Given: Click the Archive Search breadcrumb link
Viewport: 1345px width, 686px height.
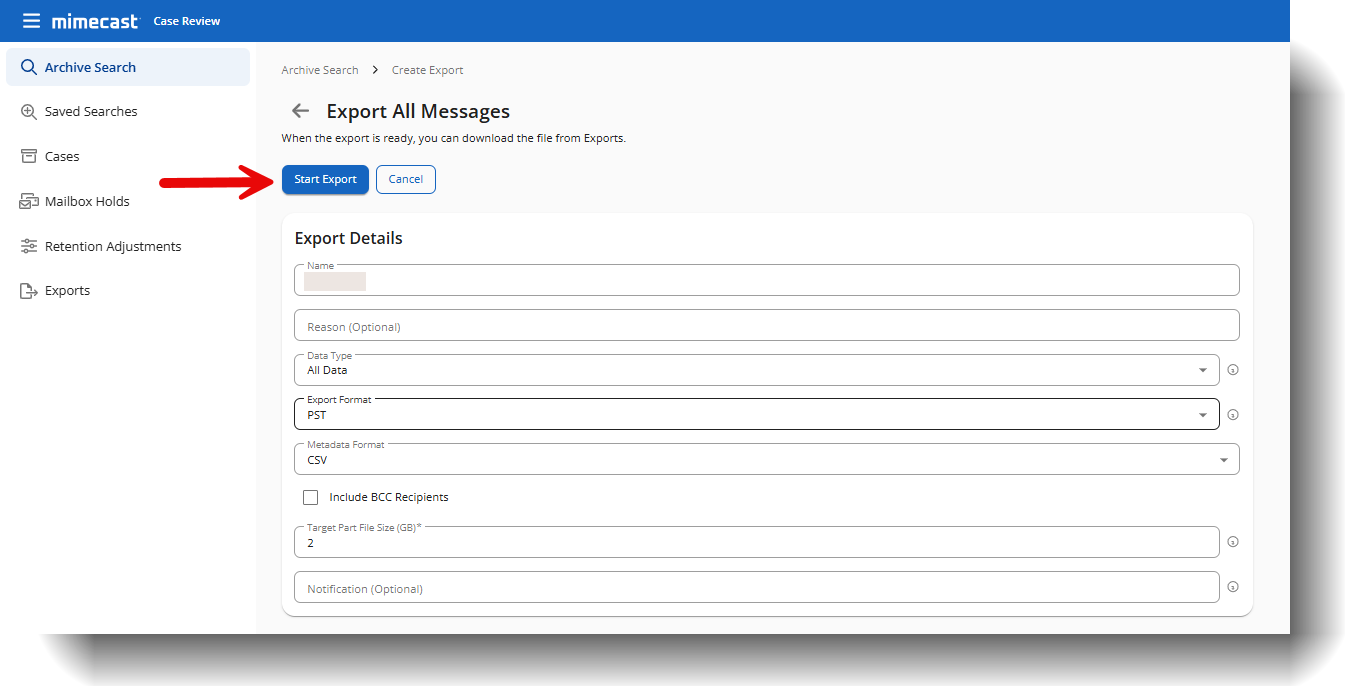Looking at the screenshot, I should click(x=320, y=70).
